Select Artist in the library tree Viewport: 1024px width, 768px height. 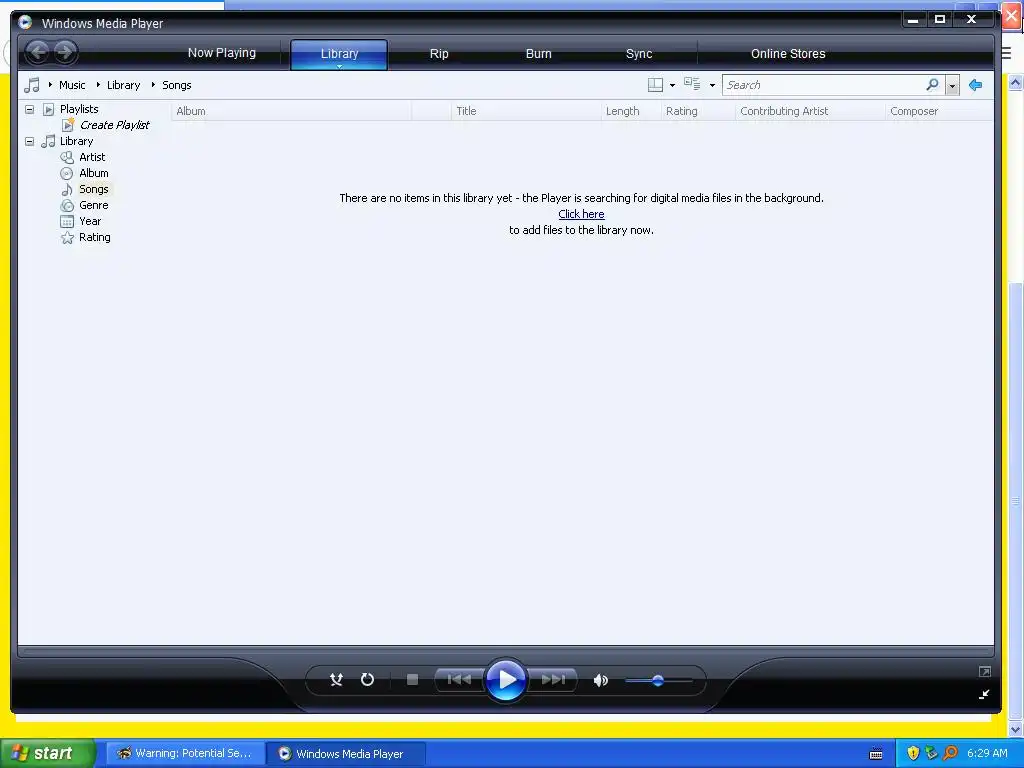pyautogui.click(x=92, y=157)
